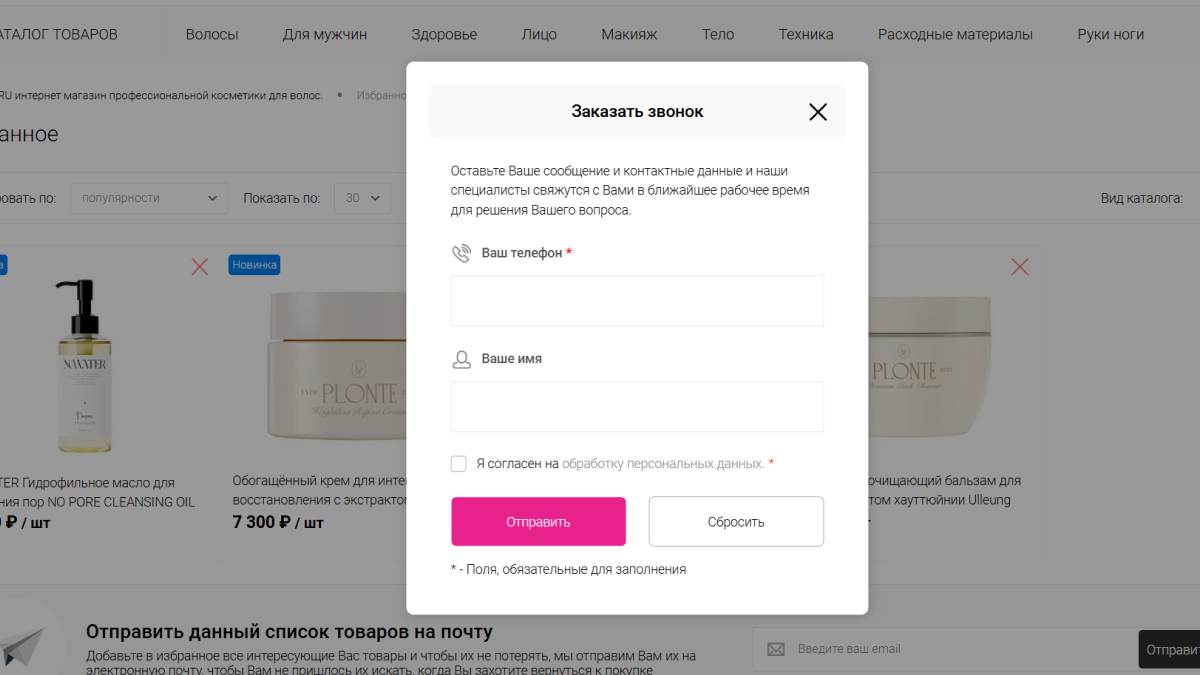The image size is (1200, 675).
Task: Click the envelope icon in email field
Action: [776, 649]
